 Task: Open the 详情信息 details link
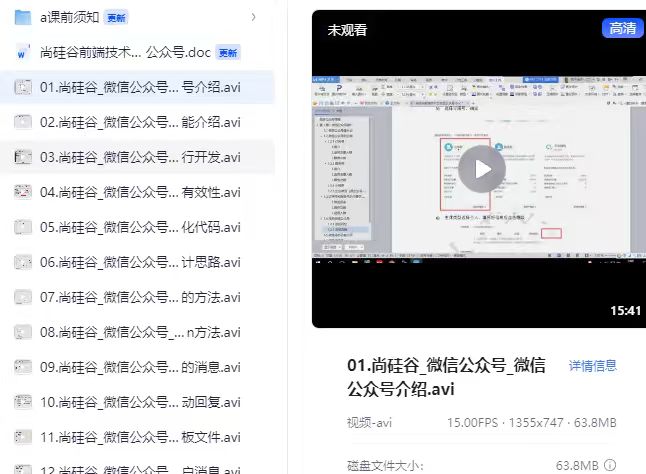(x=592, y=365)
